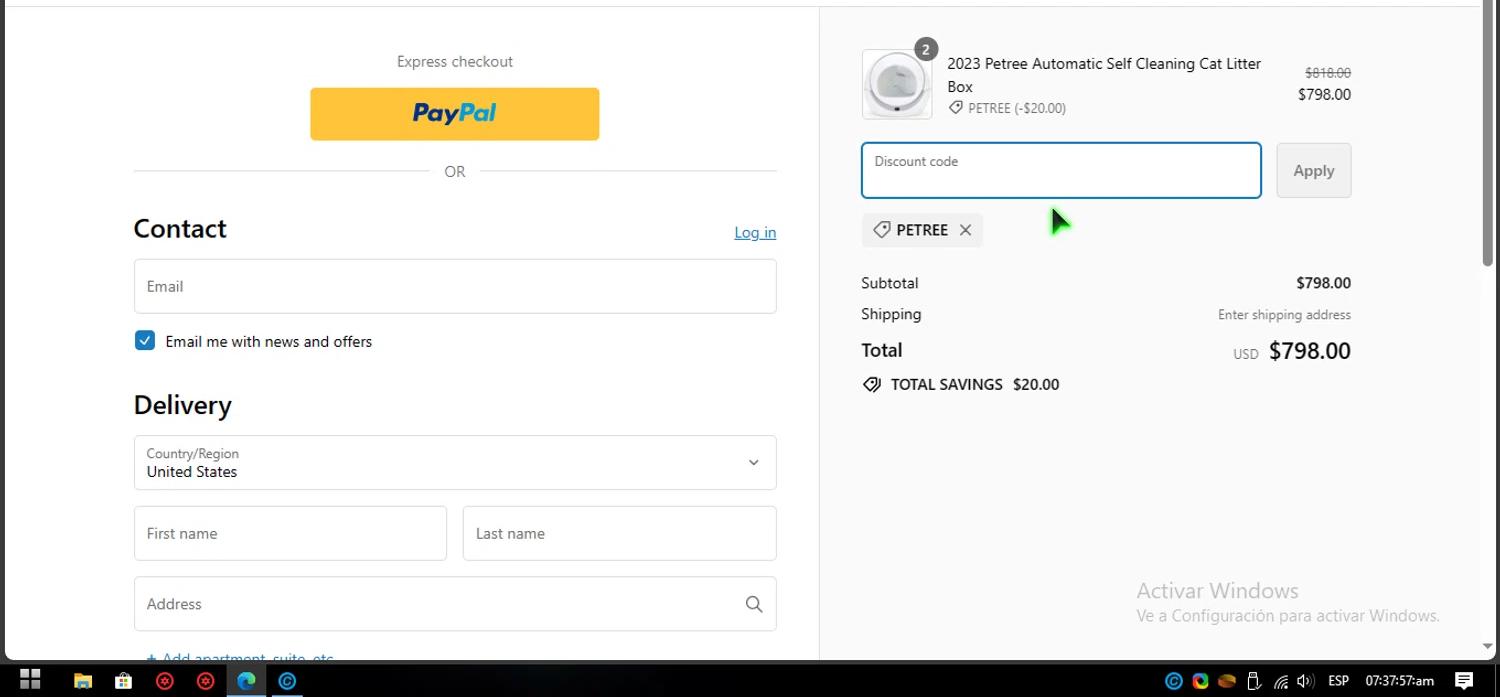The image size is (1500, 697).
Task: Click the quantity badge on product image
Action: [x=926, y=49]
